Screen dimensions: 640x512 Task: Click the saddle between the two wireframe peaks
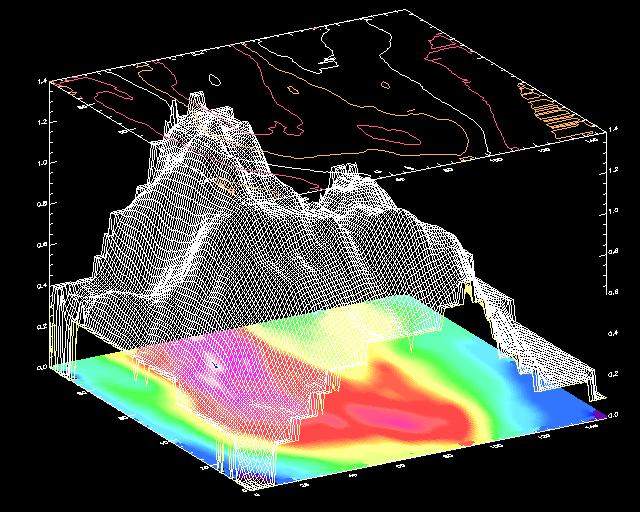click(300, 200)
